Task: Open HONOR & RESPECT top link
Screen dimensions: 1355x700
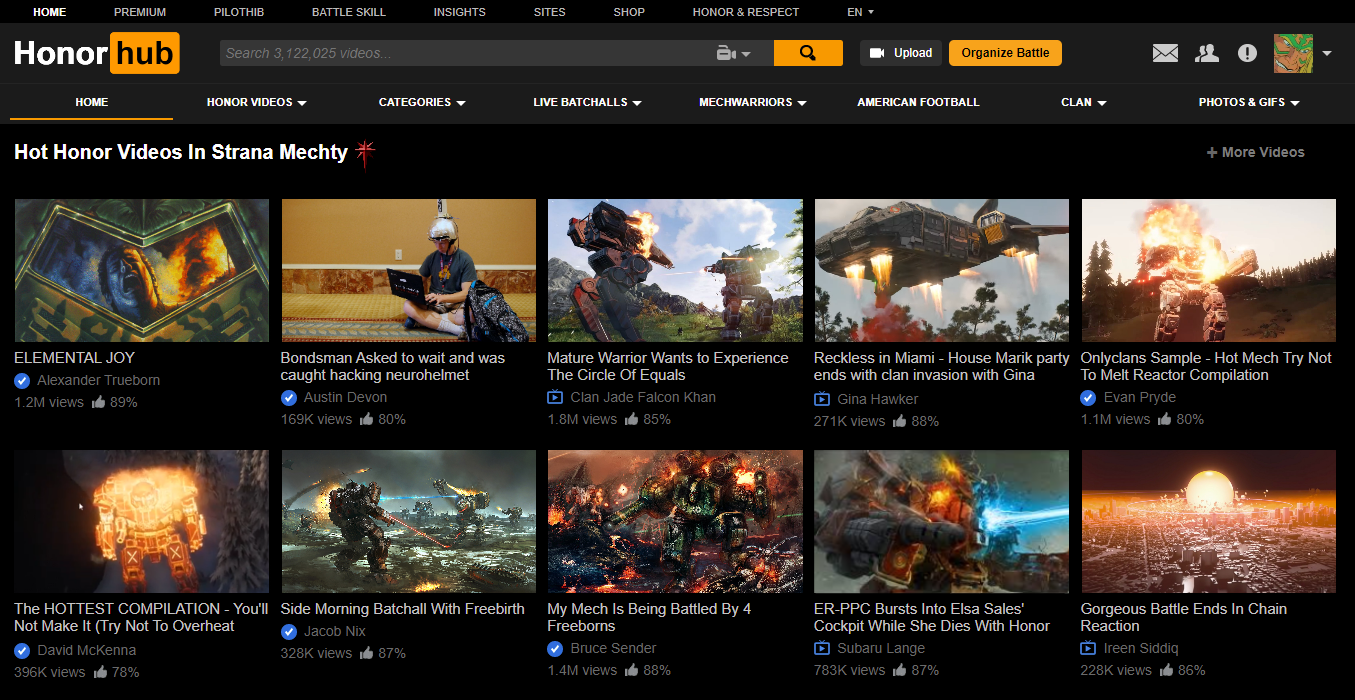Action: click(x=746, y=12)
